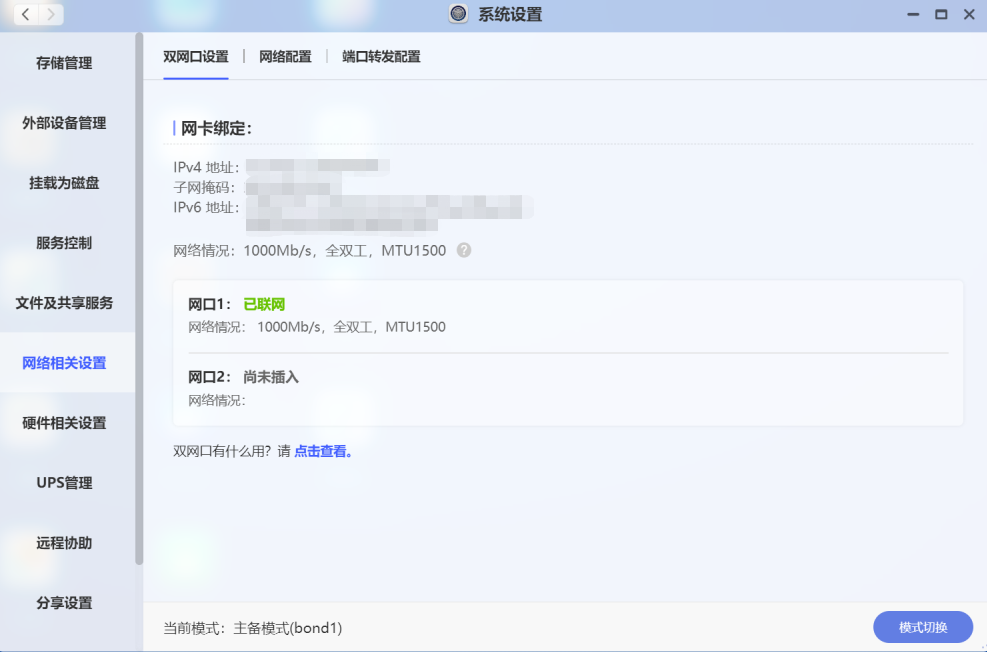
Task: Click the IPv4 地址 label
Action: point(206,167)
